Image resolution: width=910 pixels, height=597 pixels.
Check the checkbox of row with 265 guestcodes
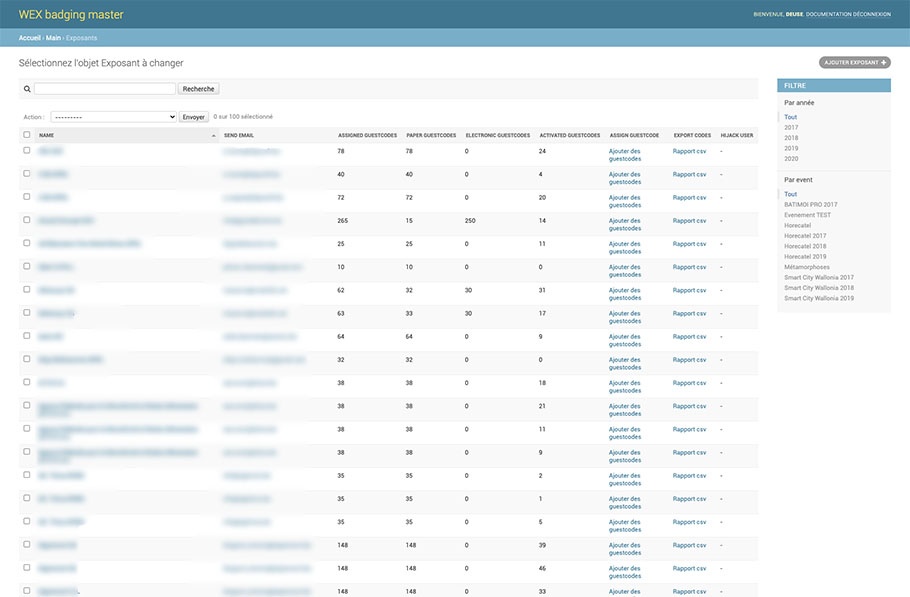point(27,220)
